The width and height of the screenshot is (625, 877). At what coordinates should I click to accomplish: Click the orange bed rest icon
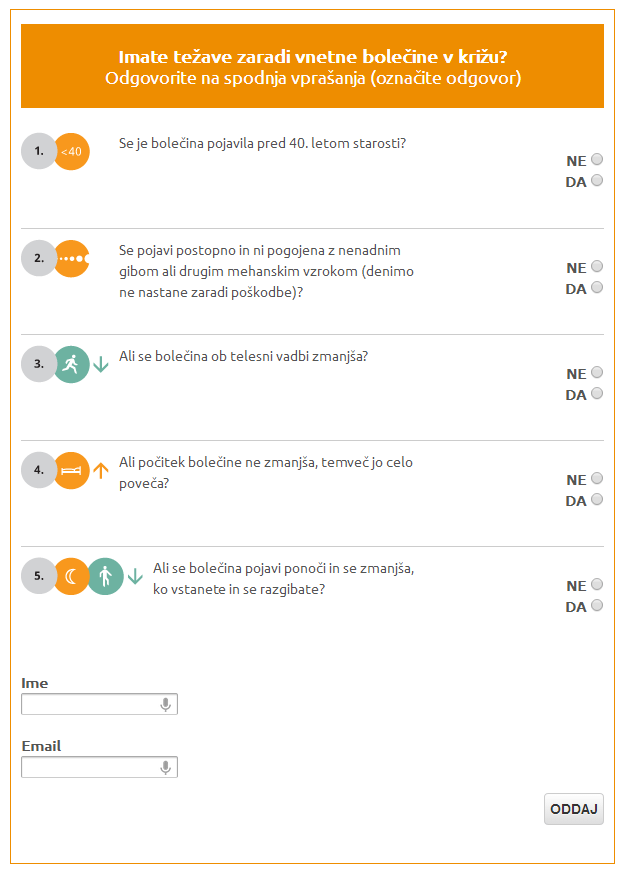point(72,470)
